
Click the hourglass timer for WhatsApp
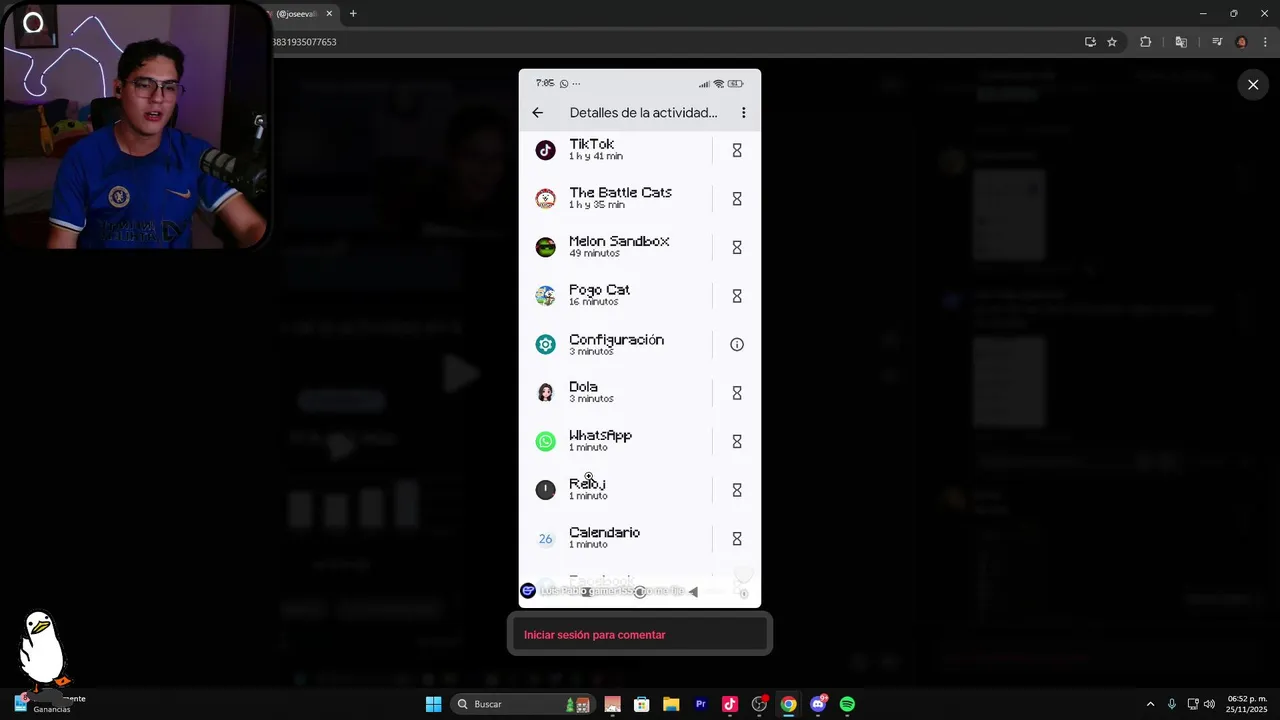(737, 441)
